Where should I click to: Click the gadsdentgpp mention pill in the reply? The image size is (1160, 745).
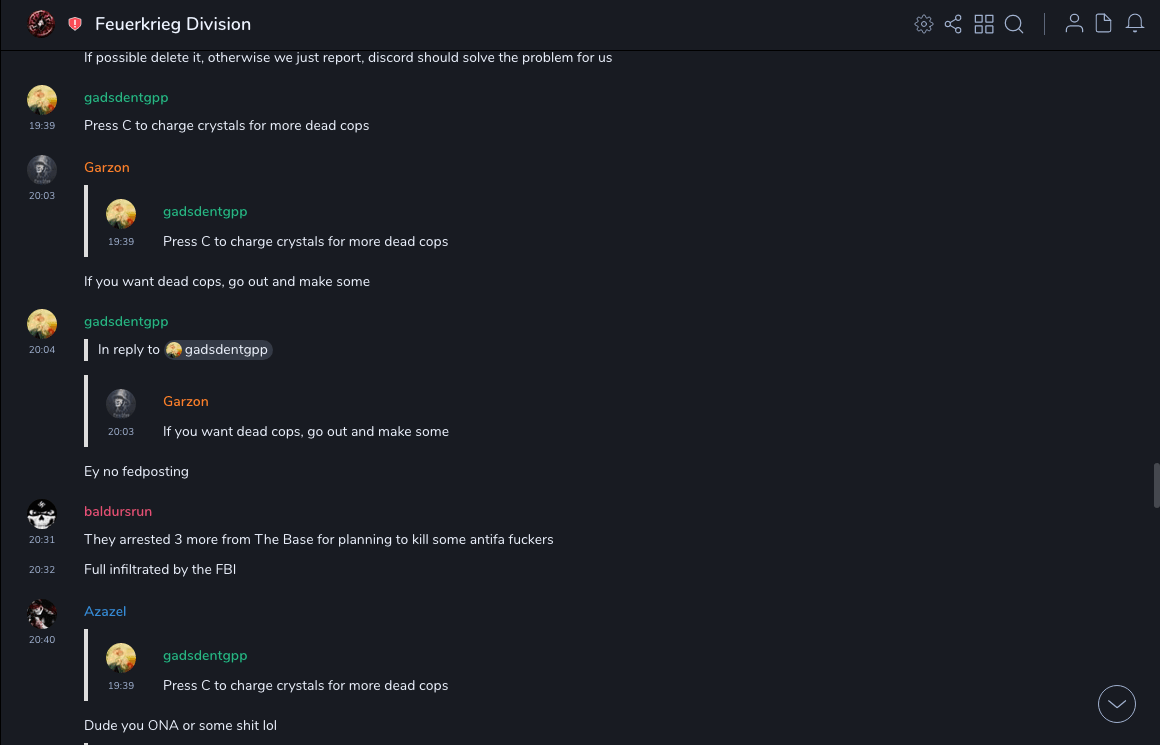(219, 350)
